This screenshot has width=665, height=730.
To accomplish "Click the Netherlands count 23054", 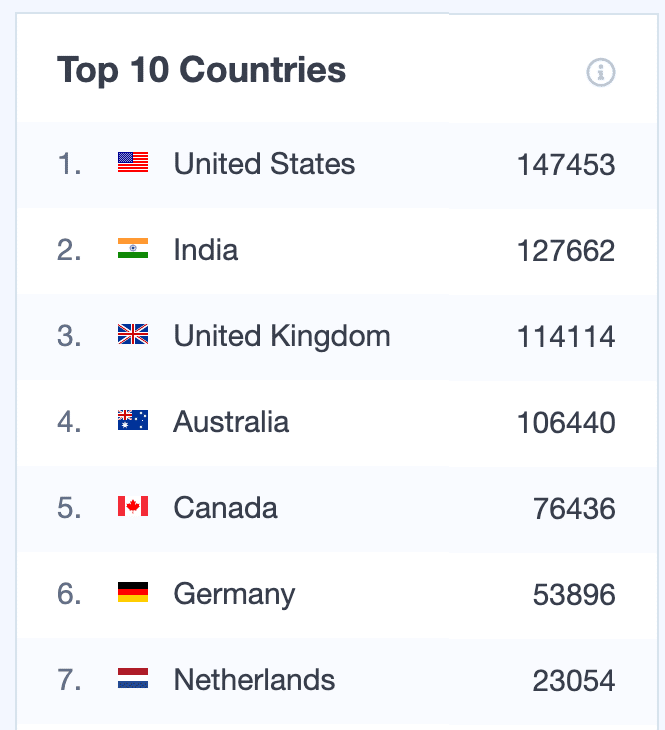I will click(574, 681).
